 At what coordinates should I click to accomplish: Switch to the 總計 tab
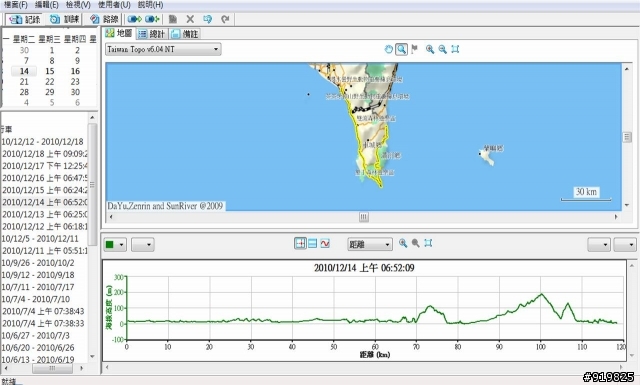tap(152, 34)
